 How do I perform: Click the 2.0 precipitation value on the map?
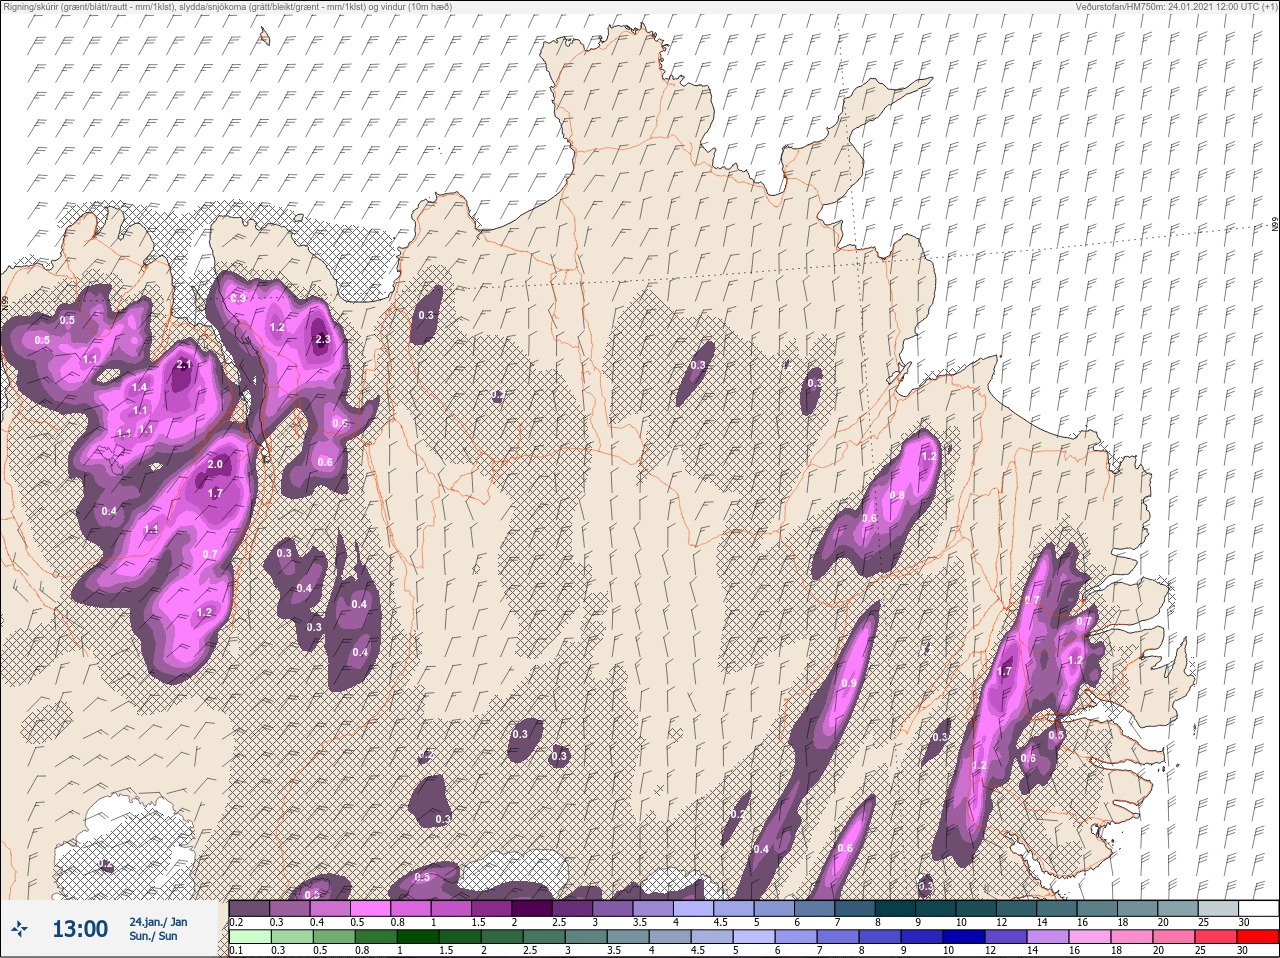coord(215,465)
